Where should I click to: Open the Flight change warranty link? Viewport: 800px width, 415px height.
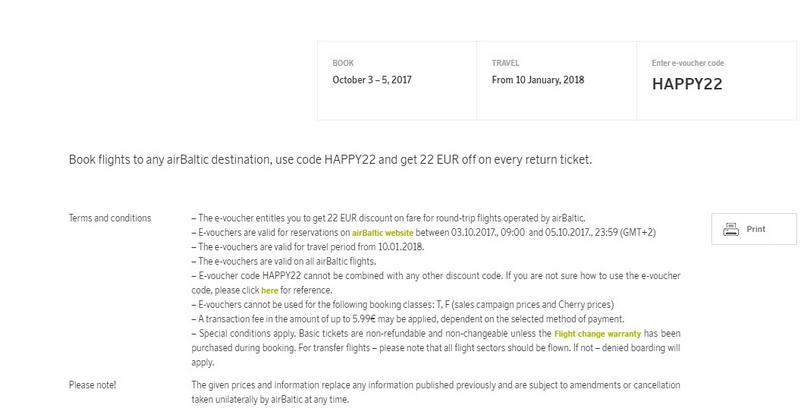tap(597, 334)
